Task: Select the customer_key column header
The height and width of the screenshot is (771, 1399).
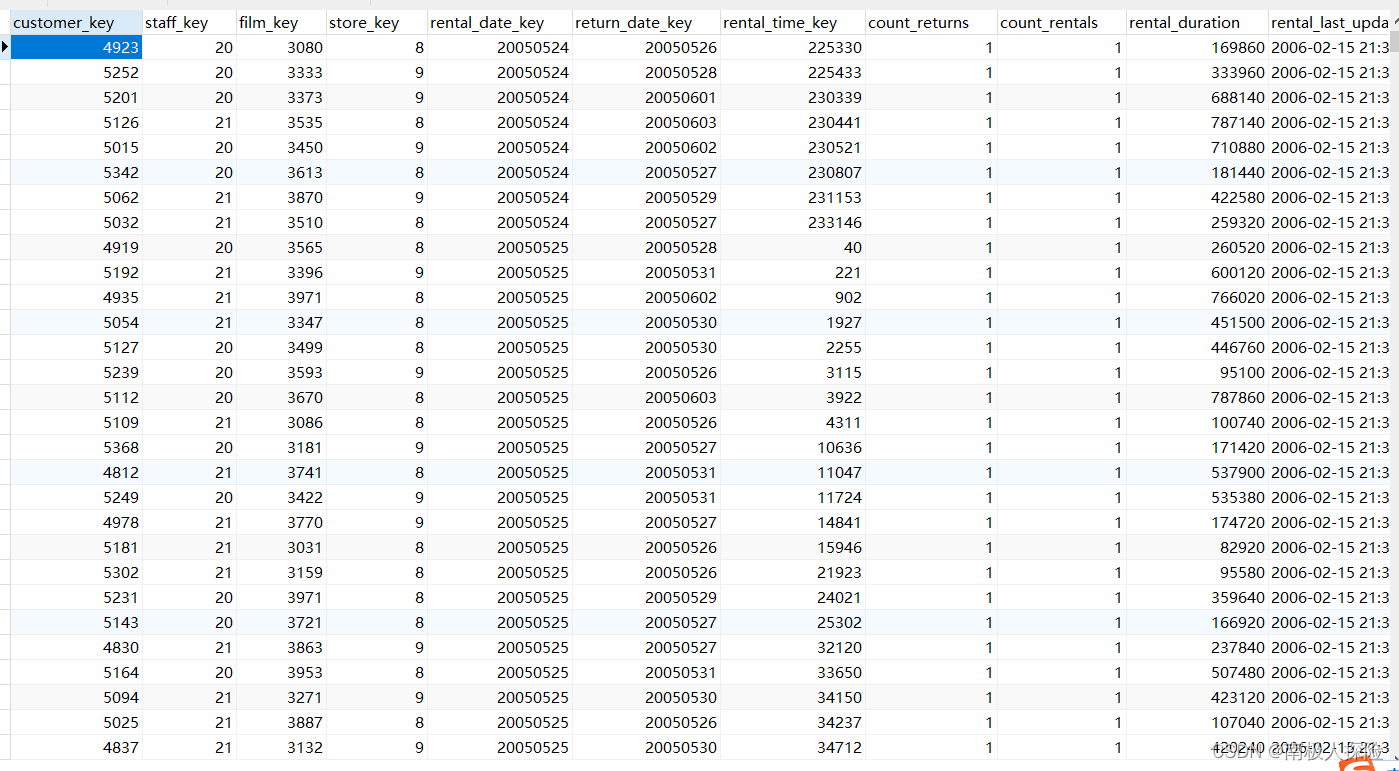Action: (x=77, y=22)
